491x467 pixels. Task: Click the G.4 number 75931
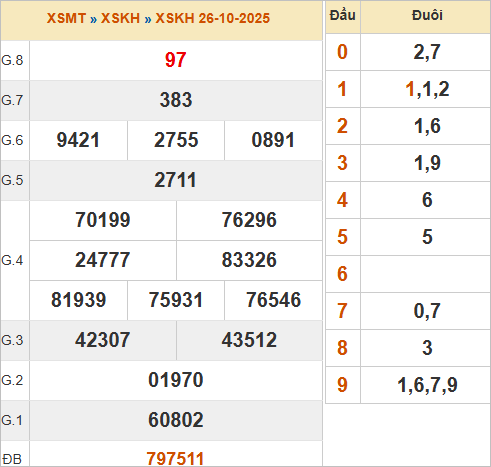176,300
